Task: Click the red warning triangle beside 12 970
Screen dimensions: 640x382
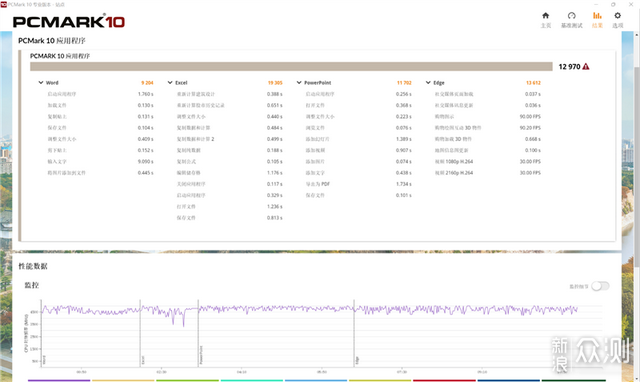Action: point(586,67)
